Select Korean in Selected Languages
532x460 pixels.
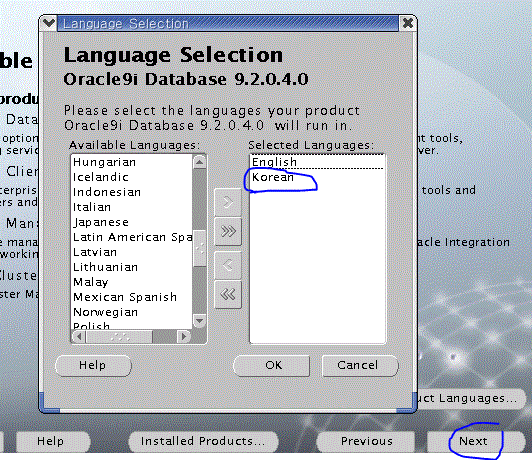[317, 177]
